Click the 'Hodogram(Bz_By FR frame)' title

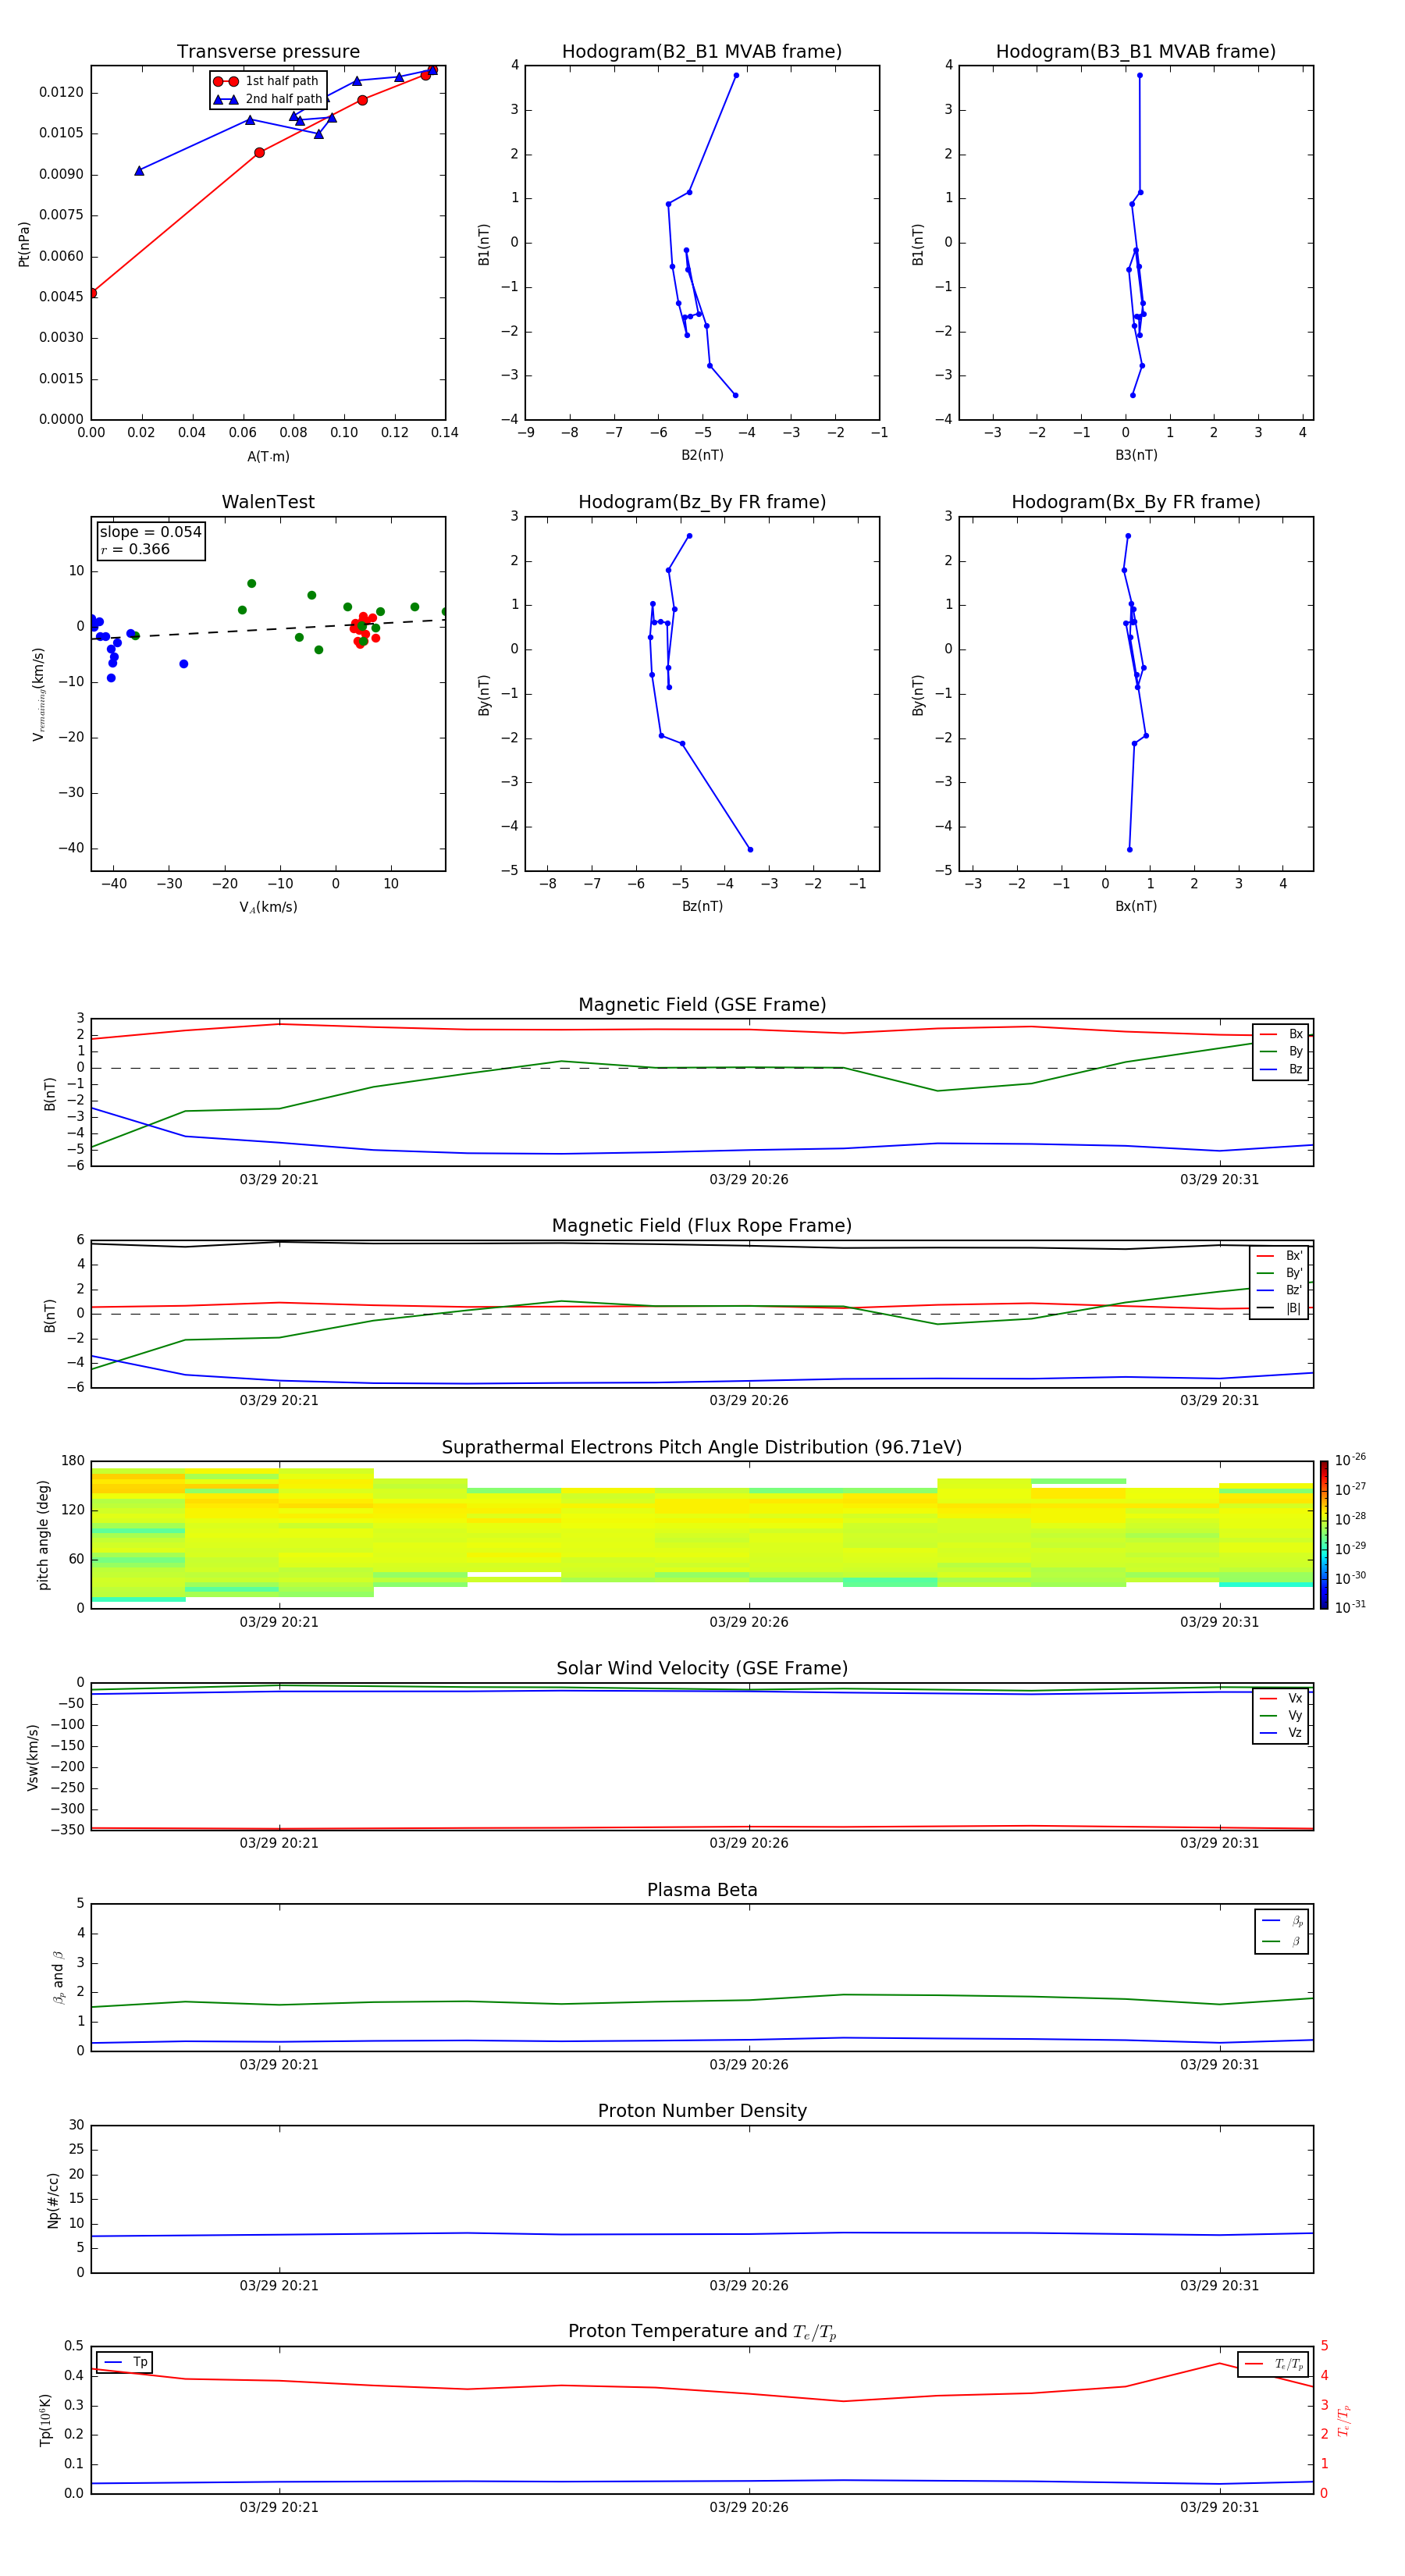coord(702,502)
